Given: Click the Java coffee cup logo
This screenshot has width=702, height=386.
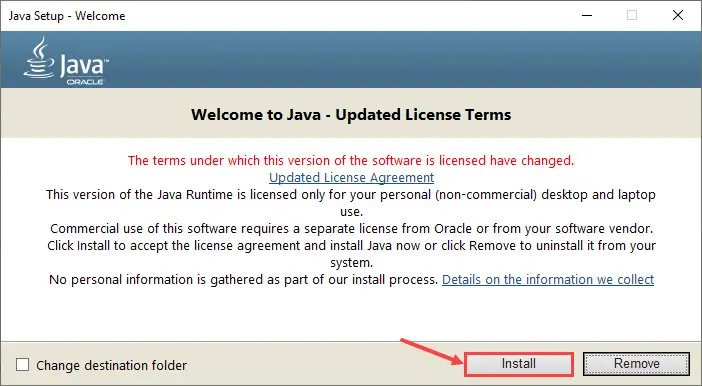Looking at the screenshot, I should point(39,58).
